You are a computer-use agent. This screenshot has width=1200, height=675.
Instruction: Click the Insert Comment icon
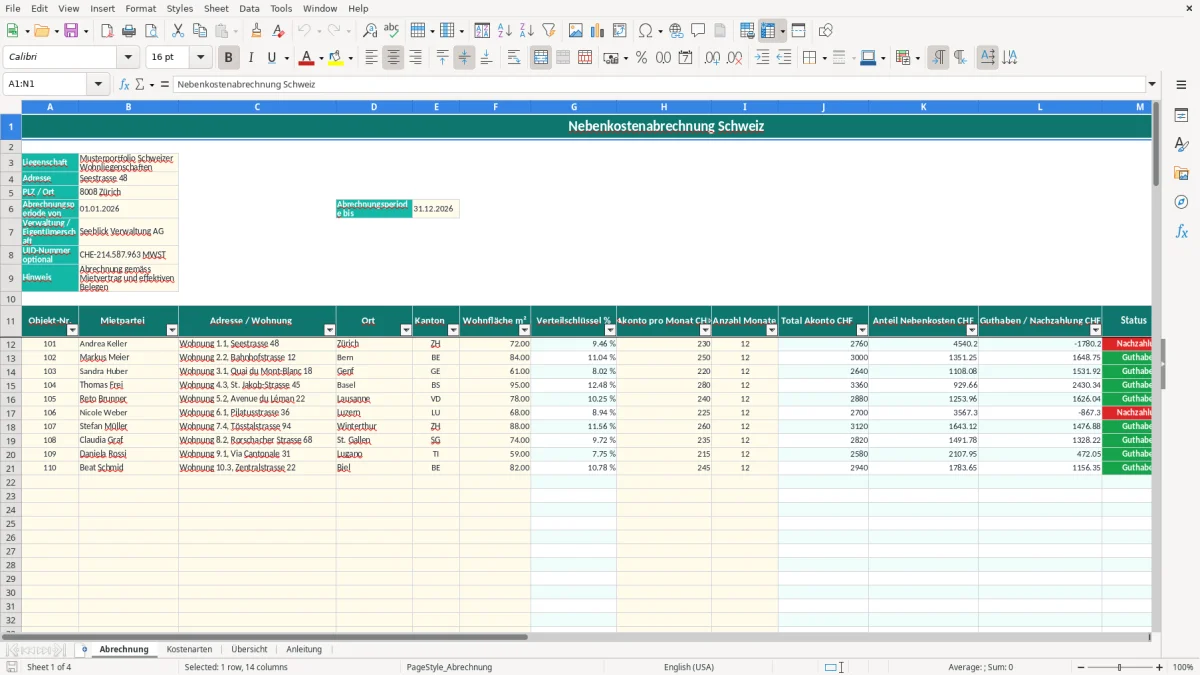click(698, 31)
